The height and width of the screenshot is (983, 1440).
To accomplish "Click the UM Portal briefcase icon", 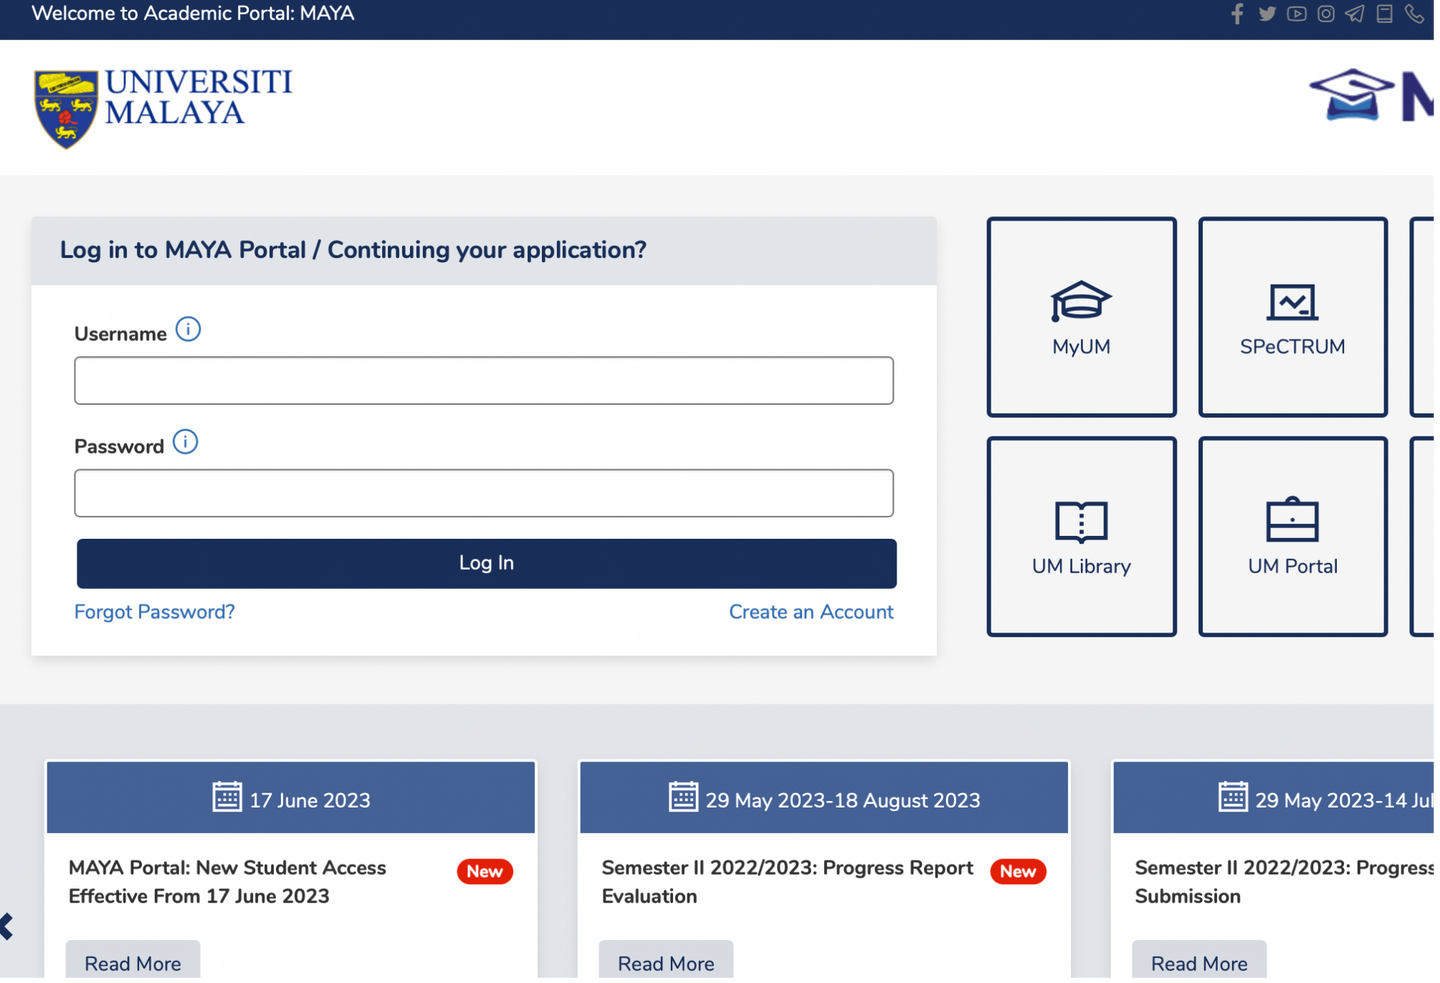I will pyautogui.click(x=1292, y=519).
